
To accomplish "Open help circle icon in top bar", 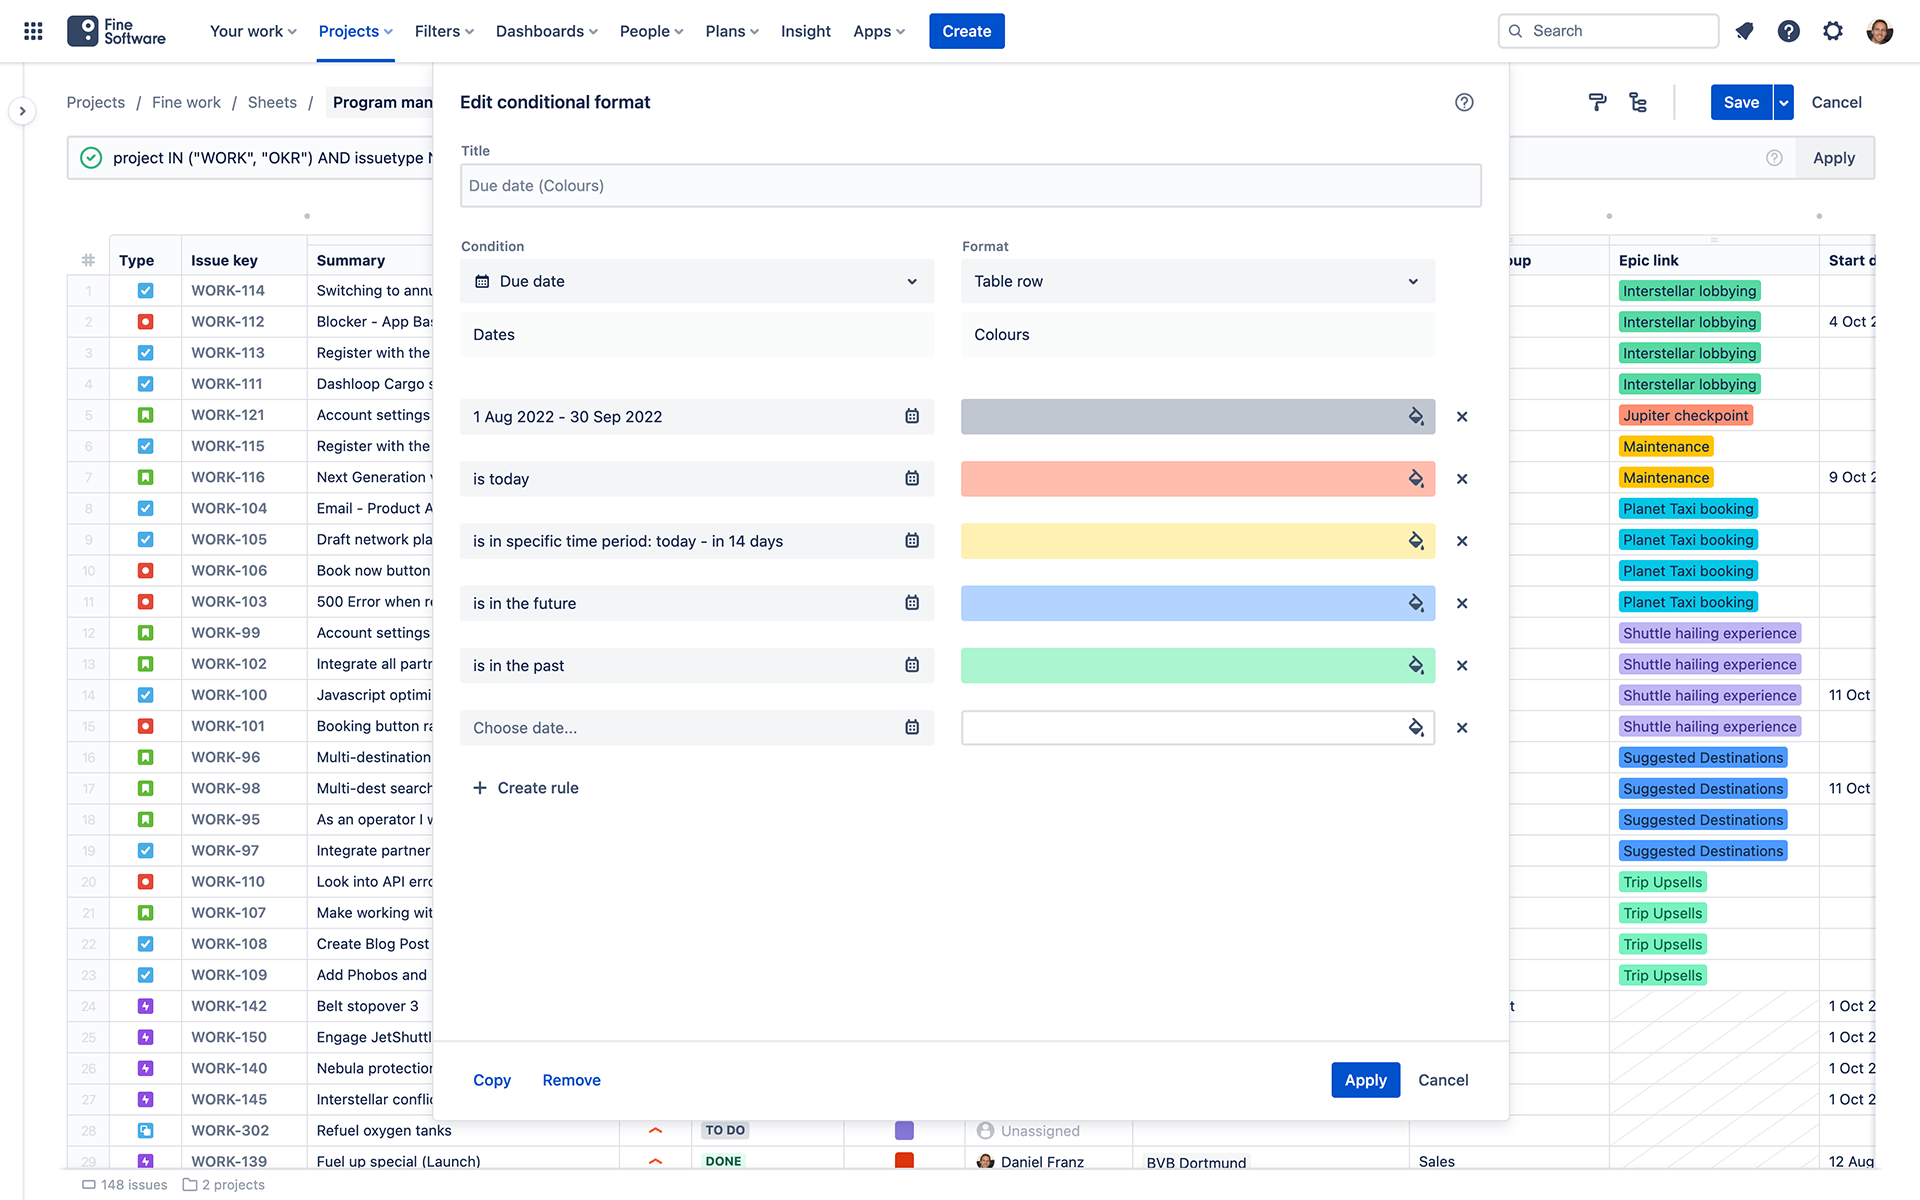I will tap(1788, 31).
